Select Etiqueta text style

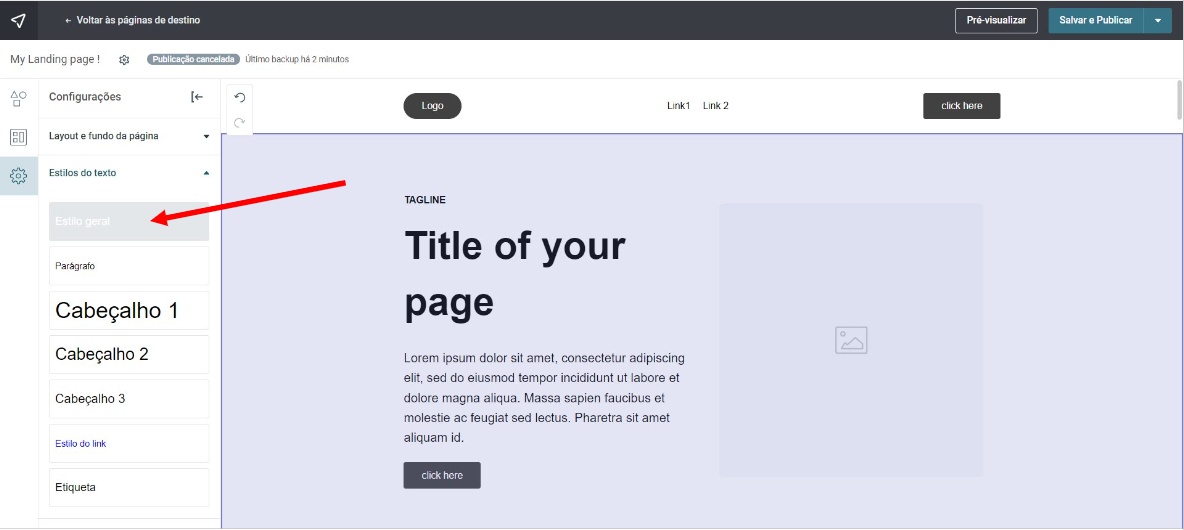[129, 487]
